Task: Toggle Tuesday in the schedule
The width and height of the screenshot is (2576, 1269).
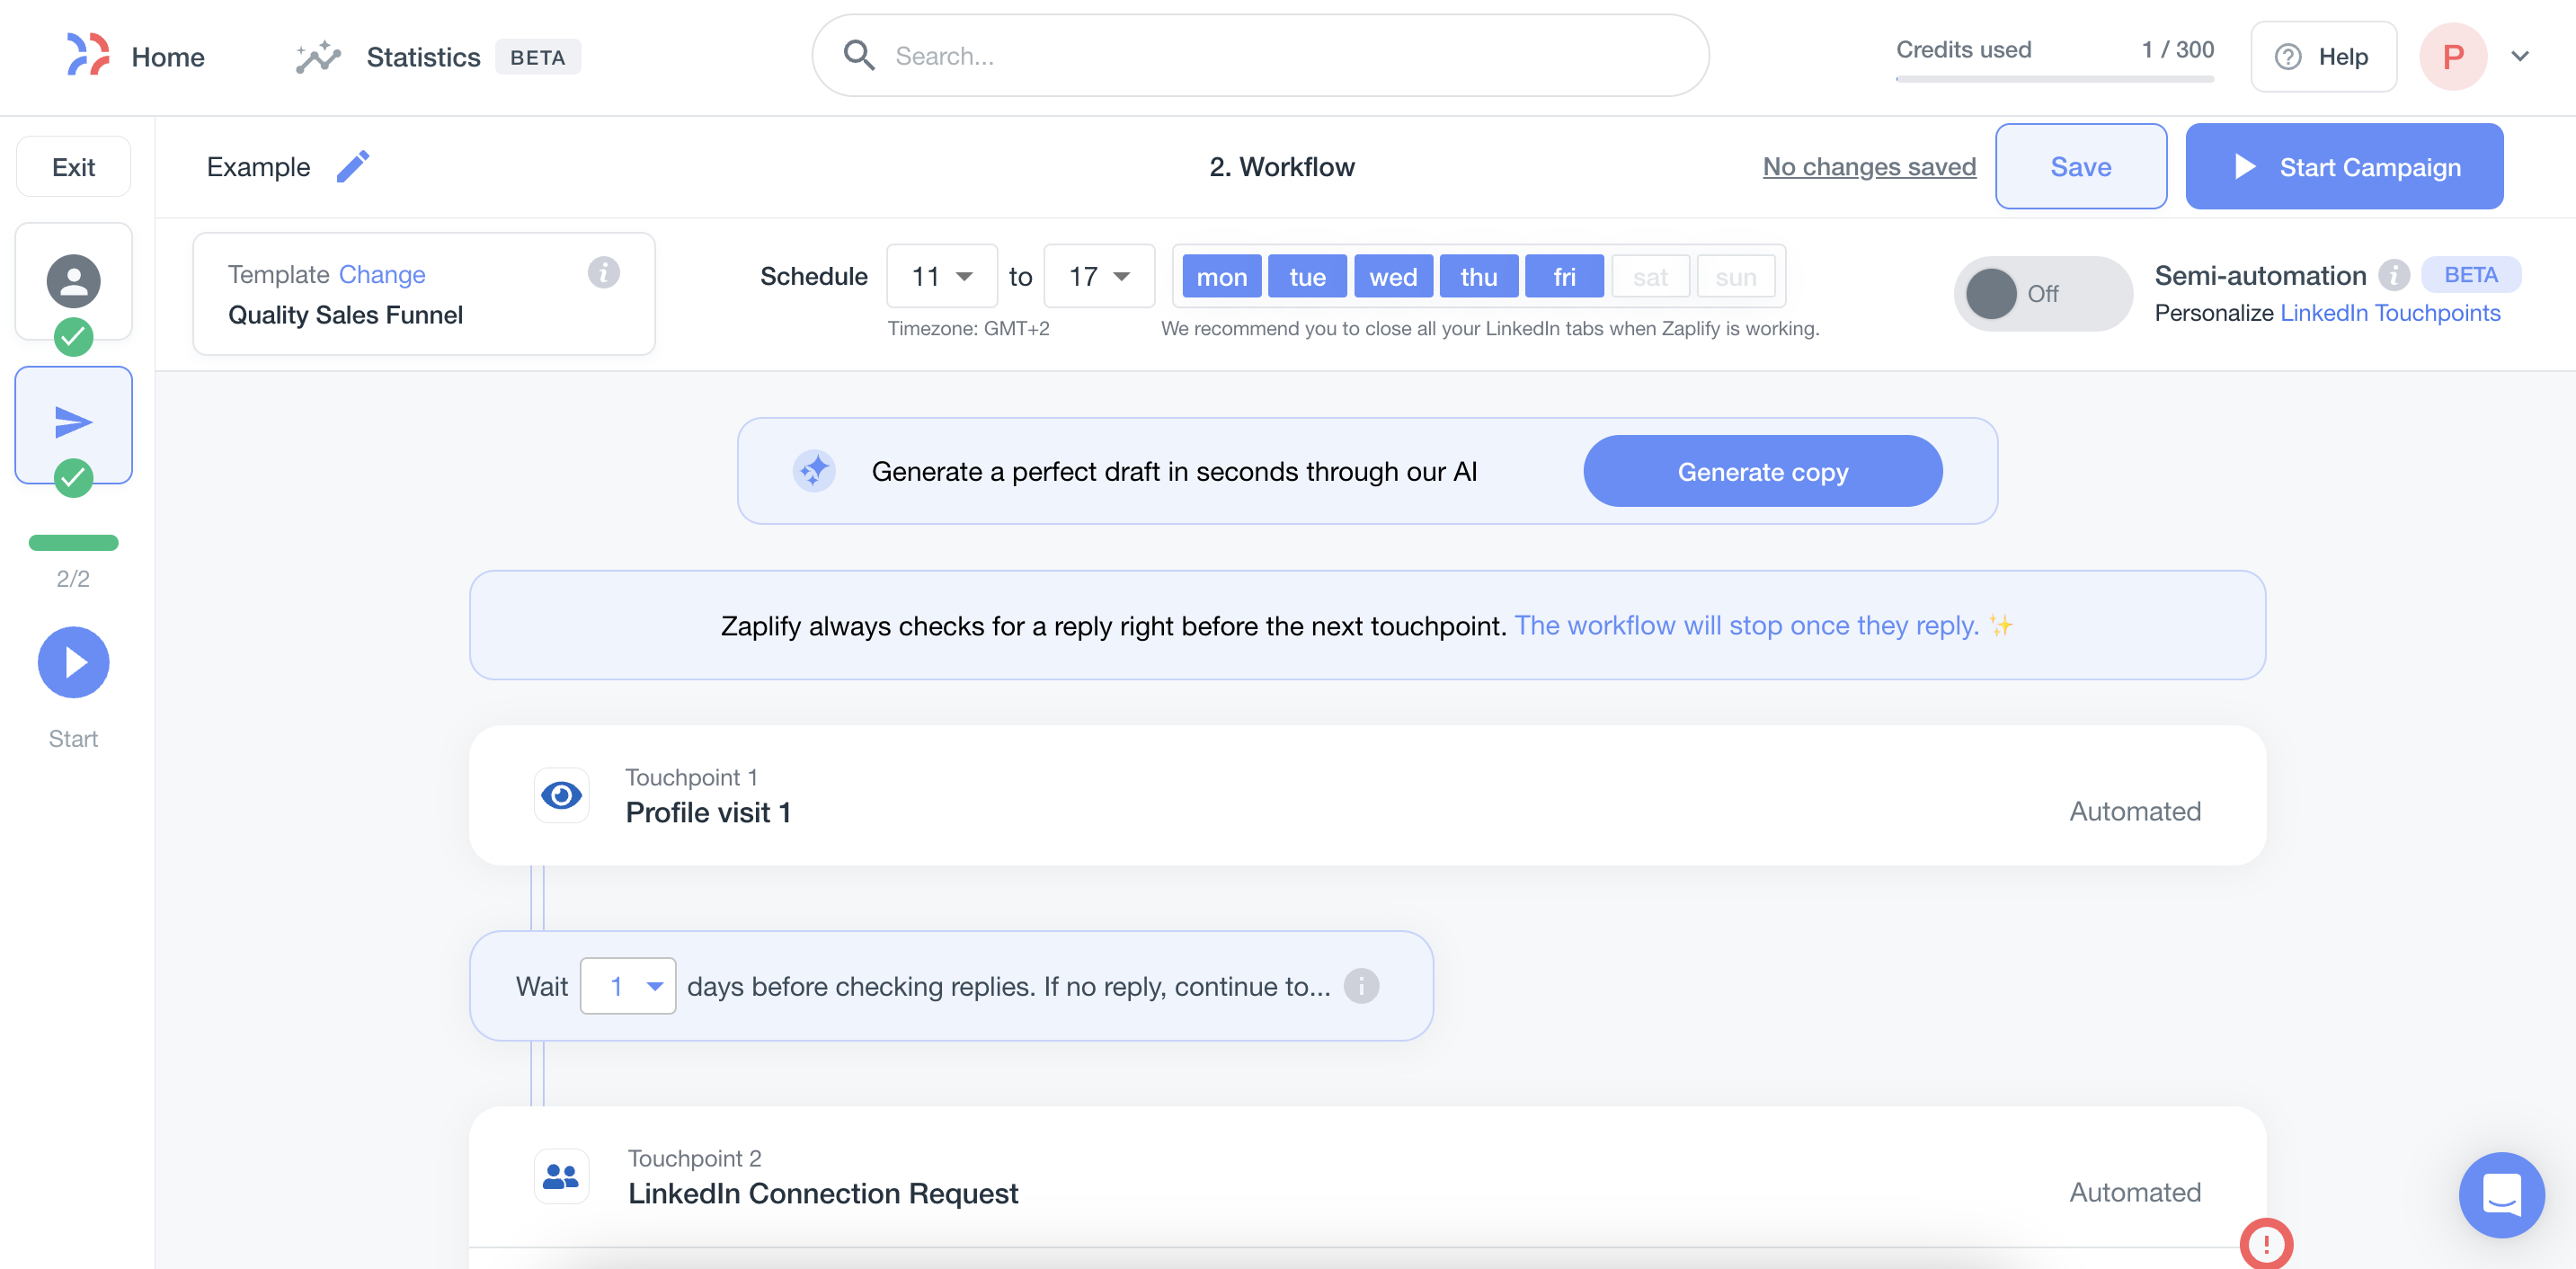Action: 1308,277
